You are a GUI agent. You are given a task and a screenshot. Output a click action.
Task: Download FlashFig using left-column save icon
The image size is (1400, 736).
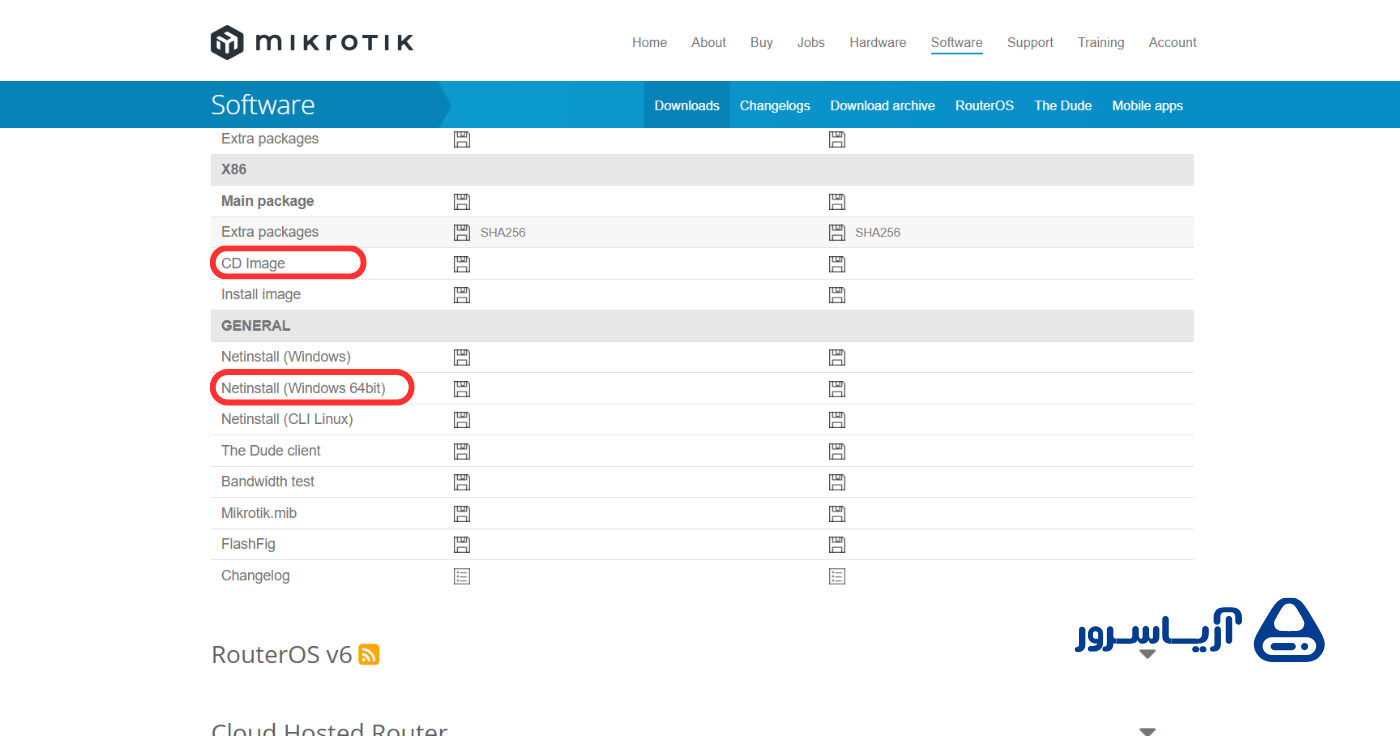coord(462,544)
